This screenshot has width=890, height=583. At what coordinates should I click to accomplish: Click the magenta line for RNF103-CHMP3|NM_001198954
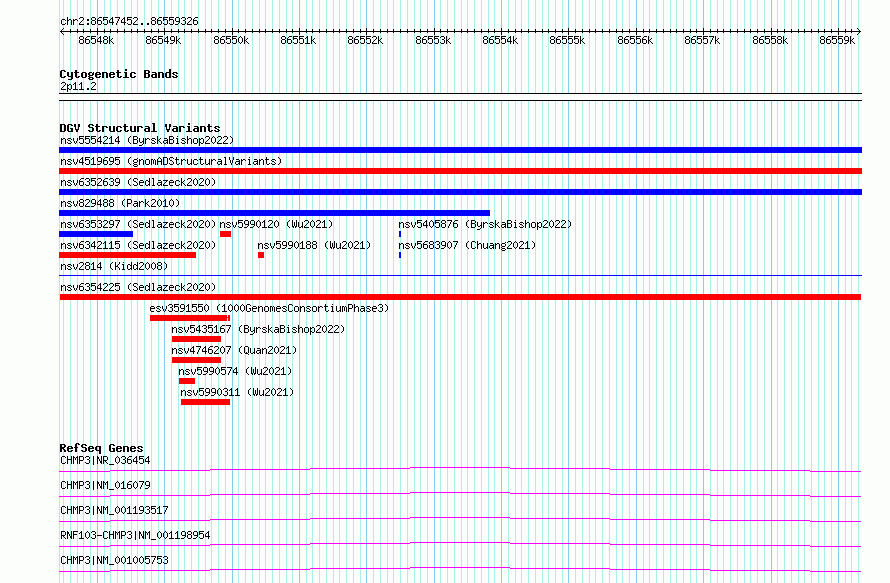coord(460,544)
